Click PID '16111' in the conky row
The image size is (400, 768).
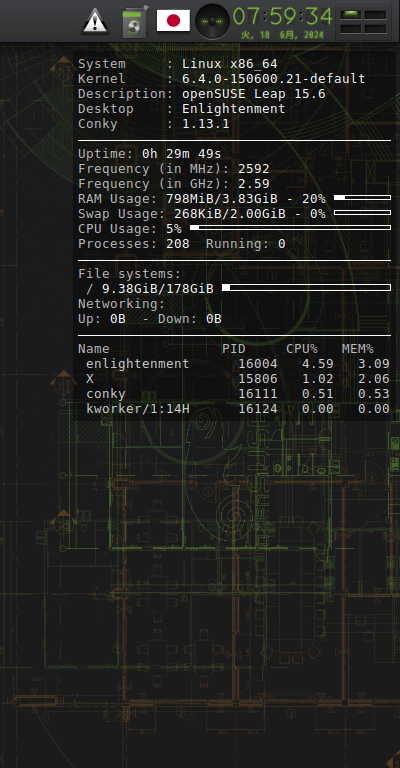[258, 394]
